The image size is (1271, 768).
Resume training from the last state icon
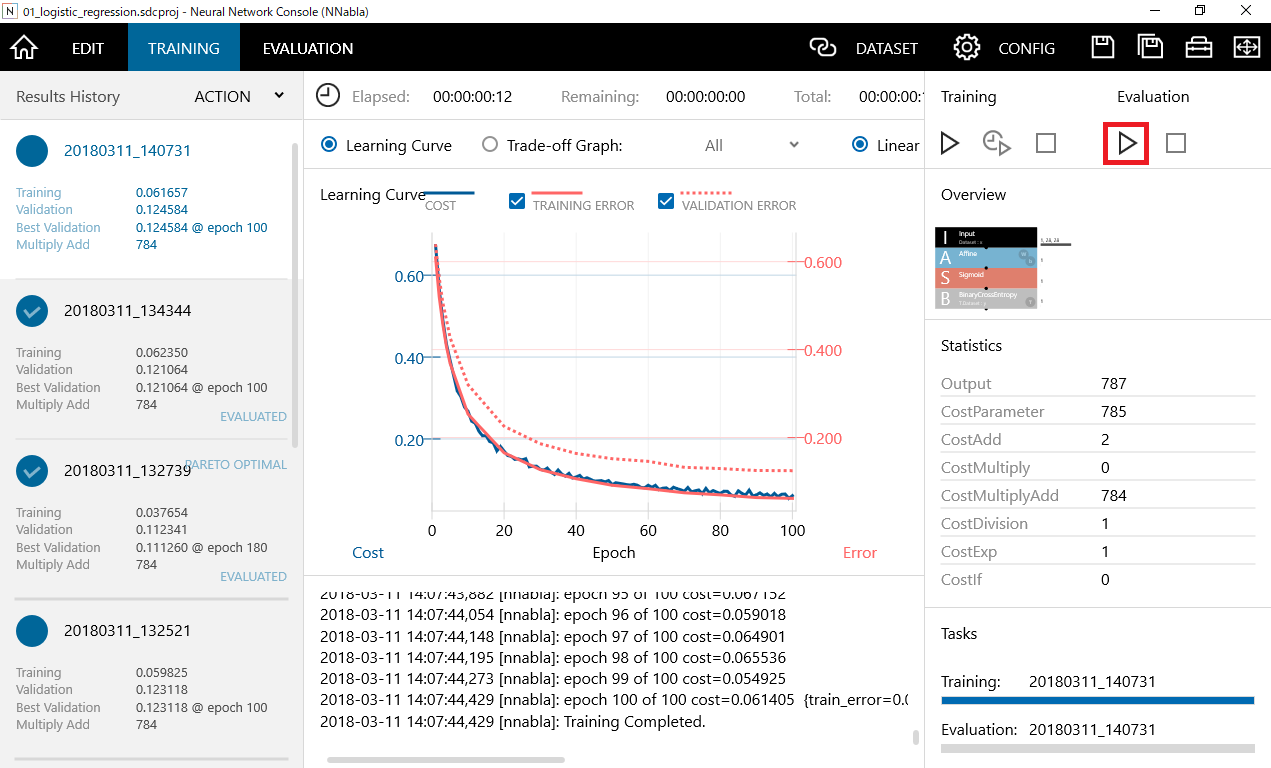[x=996, y=143]
